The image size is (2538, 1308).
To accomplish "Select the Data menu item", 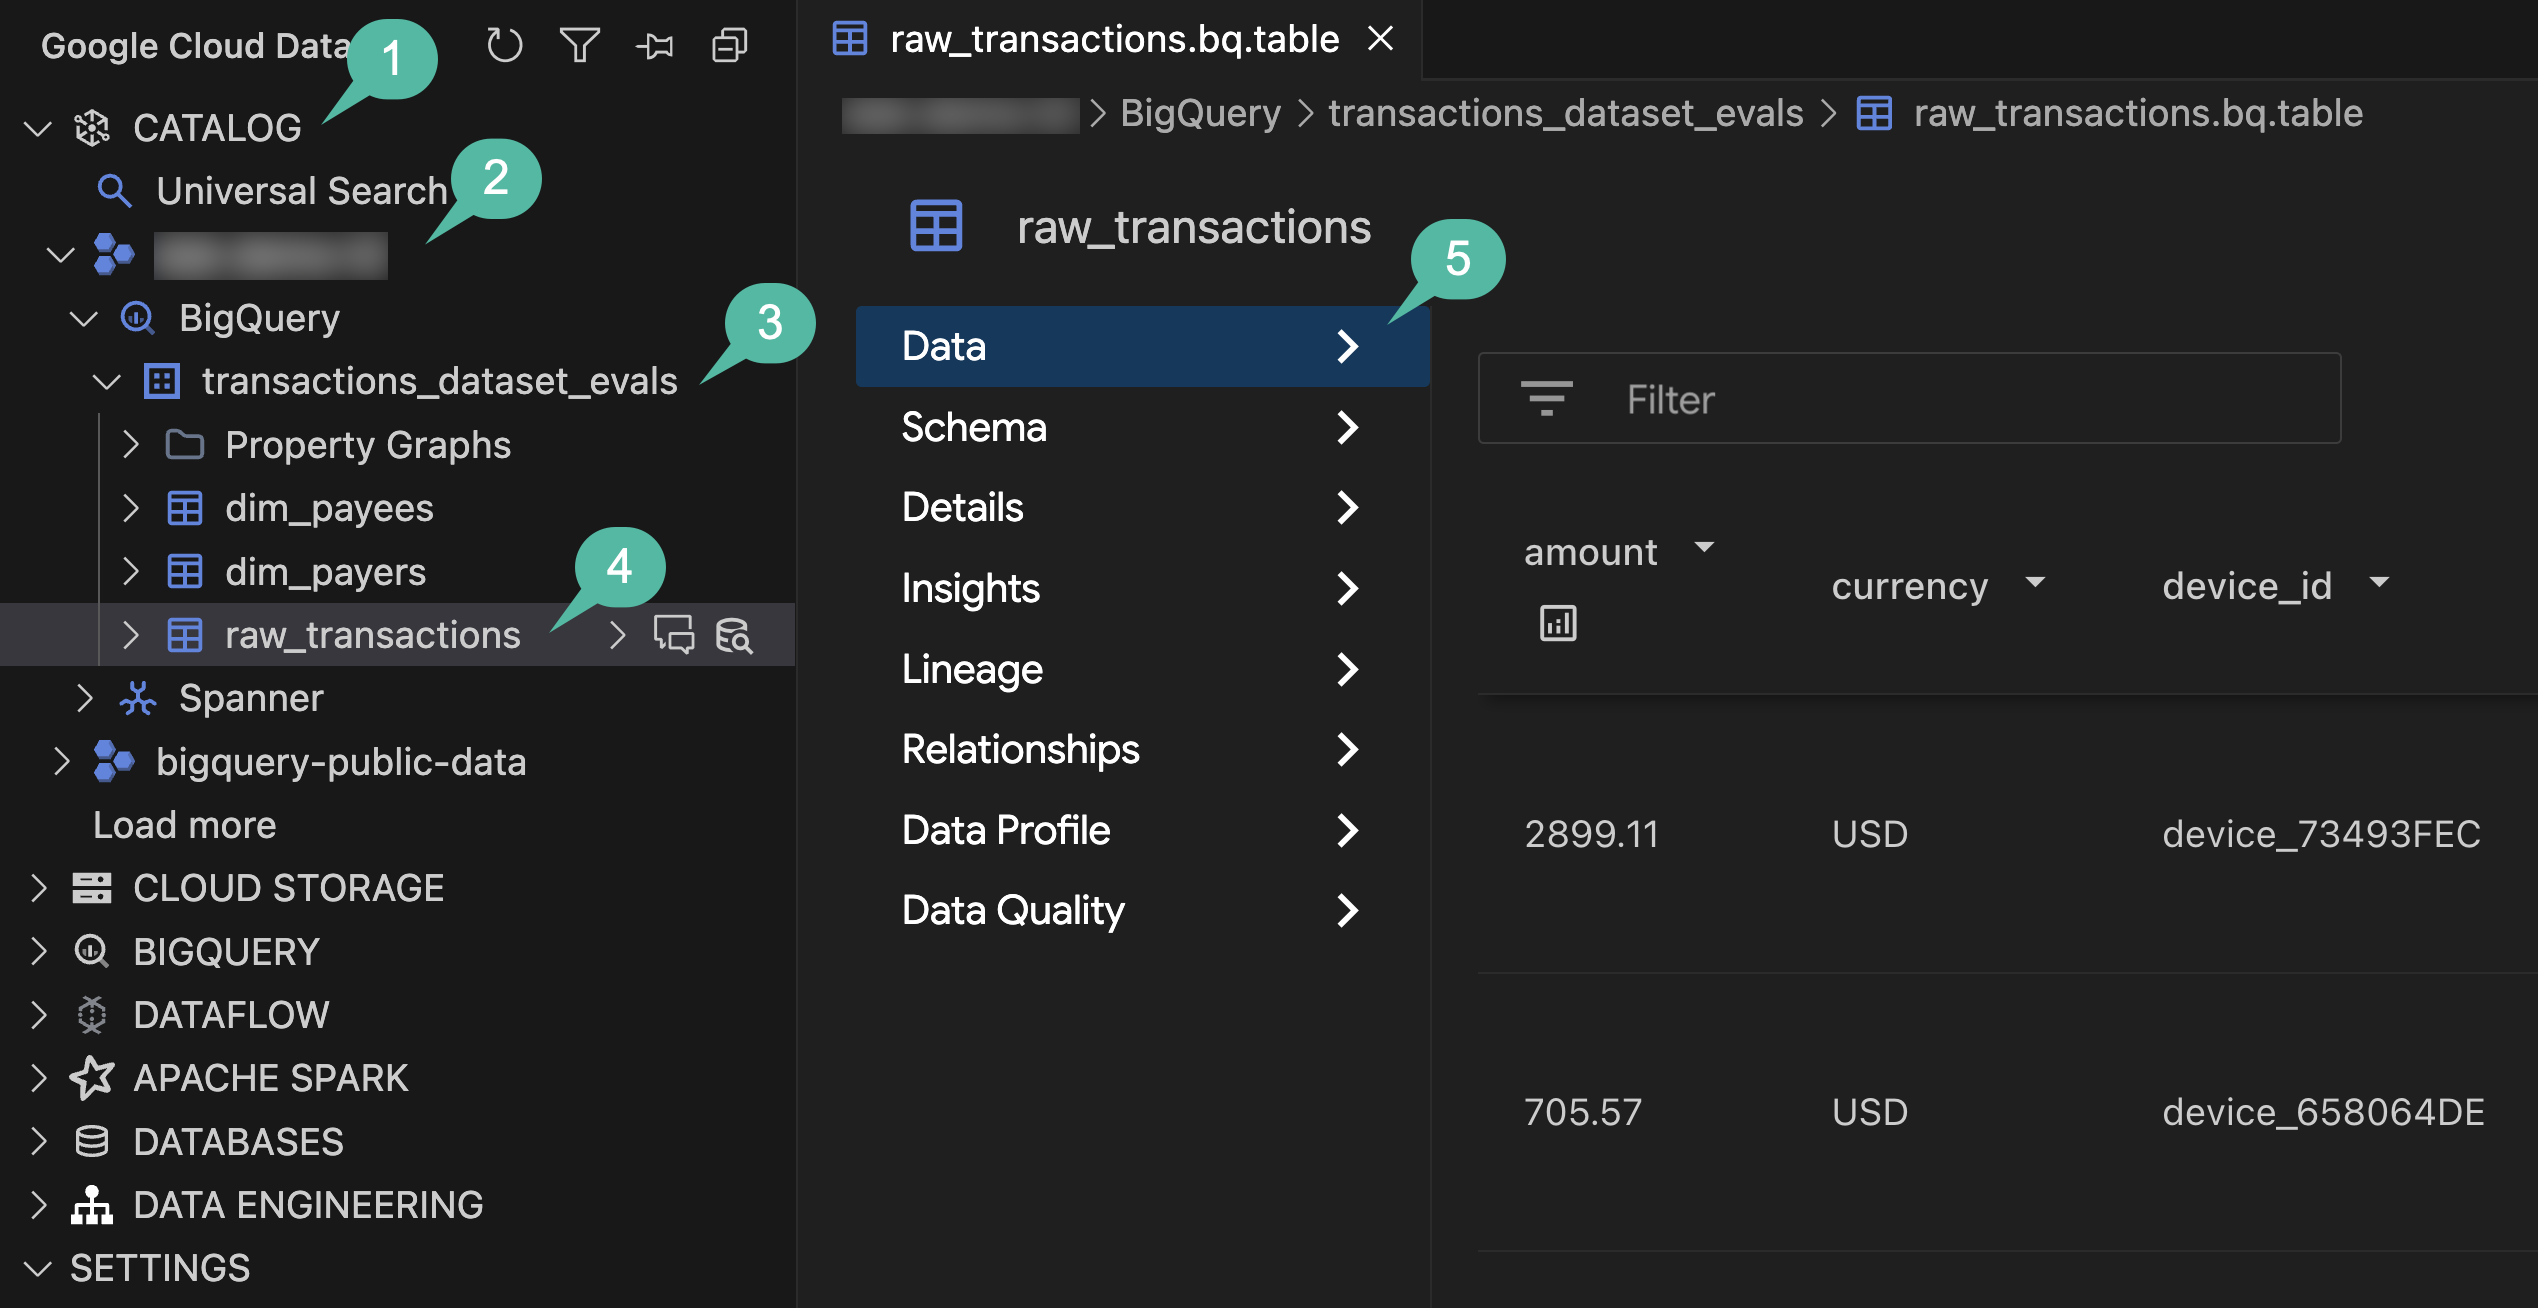I will [x=1142, y=346].
